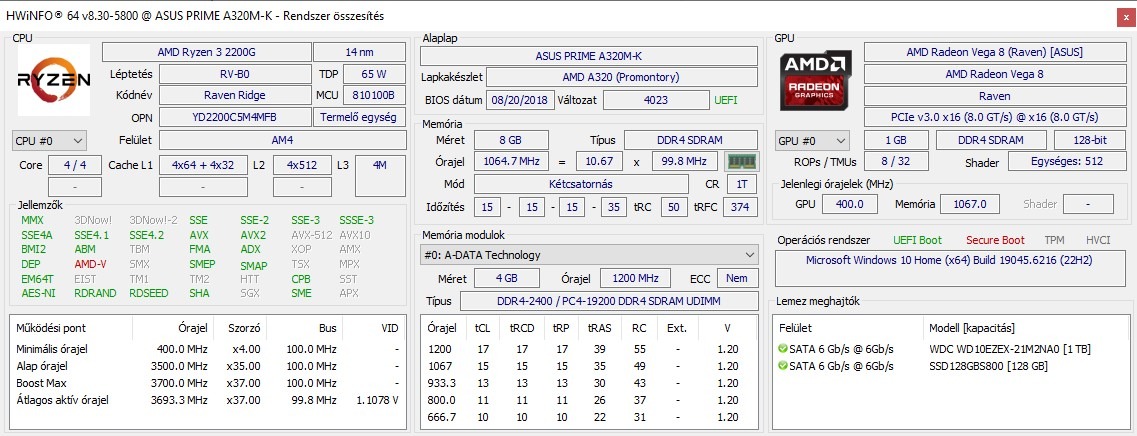The width and height of the screenshot is (1137, 436).
Task: Select the Alap órajel row
Action: coord(207,366)
